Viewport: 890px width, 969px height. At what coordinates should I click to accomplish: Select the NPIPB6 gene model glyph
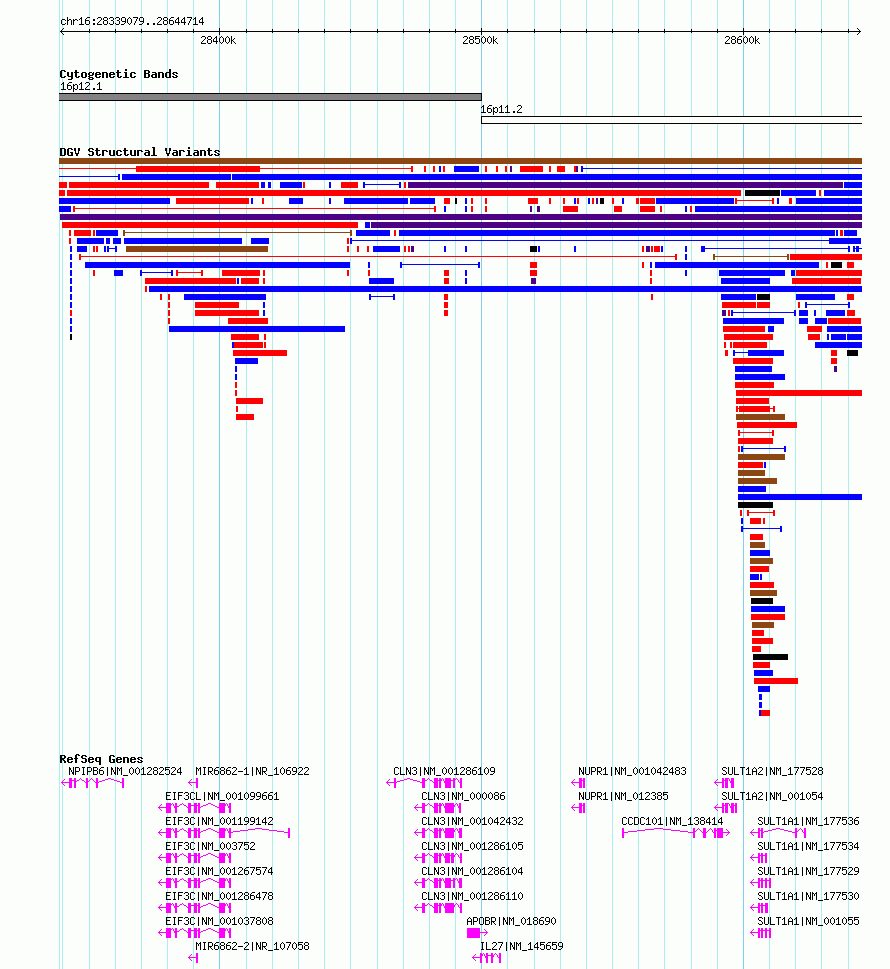tap(93, 783)
